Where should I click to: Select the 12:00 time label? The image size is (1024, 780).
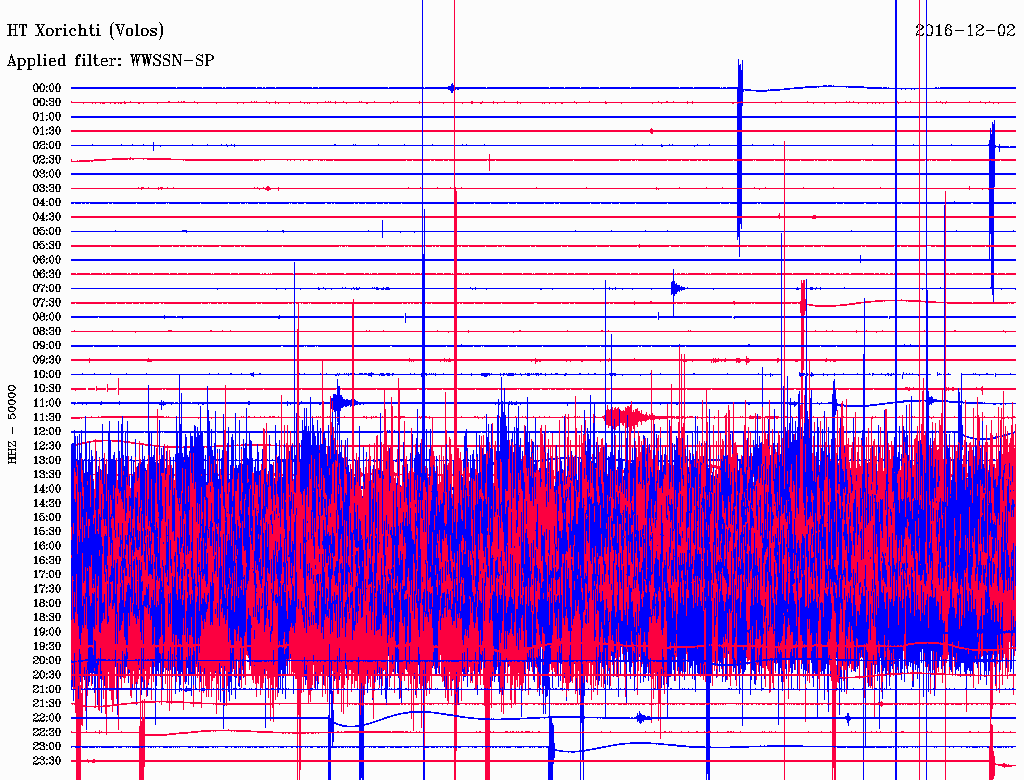point(47,431)
